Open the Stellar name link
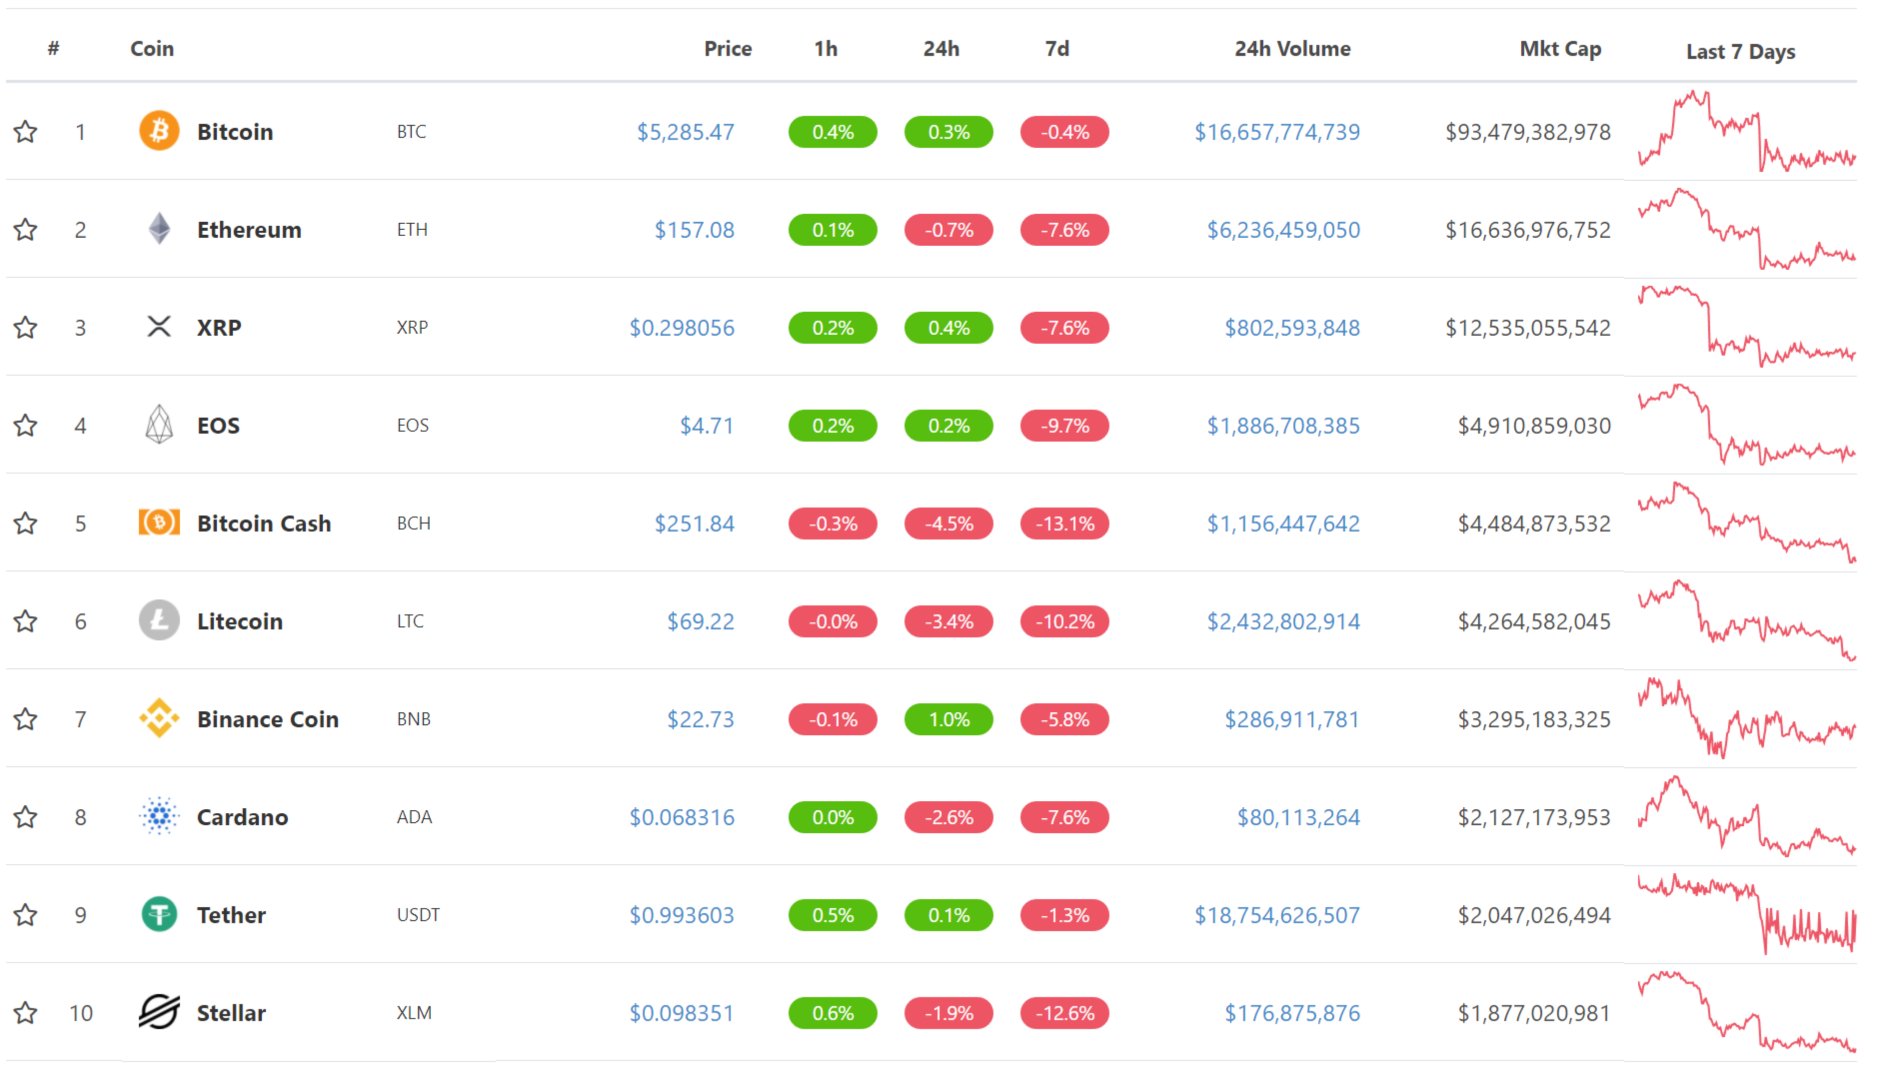The image size is (1879, 1069). coord(231,1013)
